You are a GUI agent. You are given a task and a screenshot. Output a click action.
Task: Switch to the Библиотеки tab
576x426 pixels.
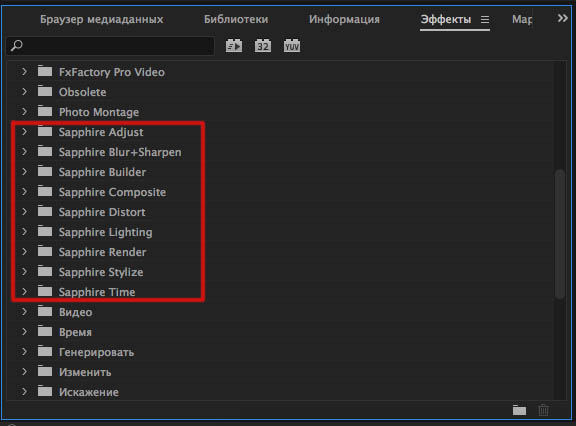pyautogui.click(x=236, y=19)
